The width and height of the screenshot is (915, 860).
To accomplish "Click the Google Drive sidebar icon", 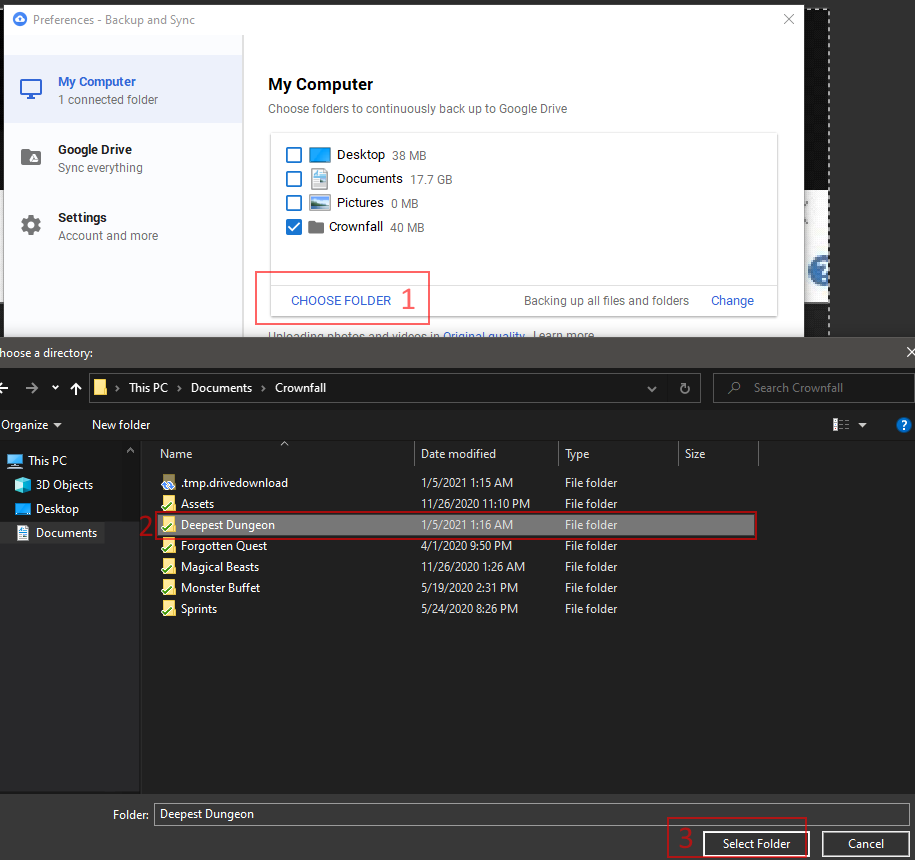I will point(31,158).
